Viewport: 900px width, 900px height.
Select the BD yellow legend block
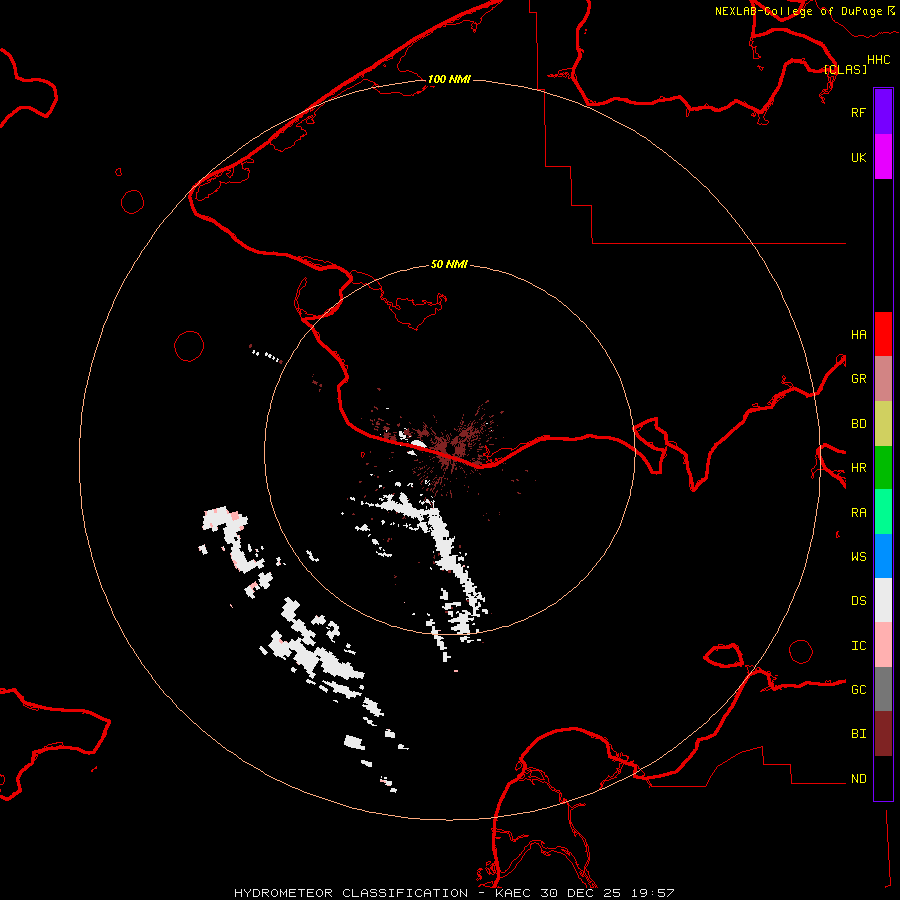883,424
